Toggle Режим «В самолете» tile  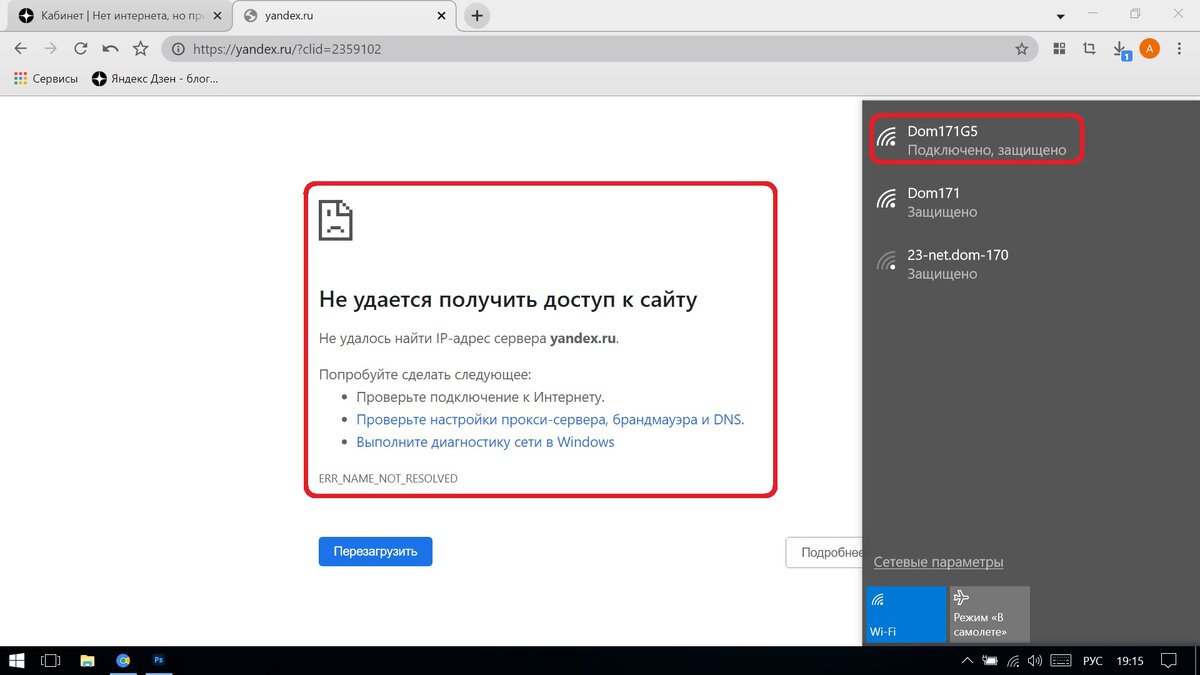coord(990,614)
